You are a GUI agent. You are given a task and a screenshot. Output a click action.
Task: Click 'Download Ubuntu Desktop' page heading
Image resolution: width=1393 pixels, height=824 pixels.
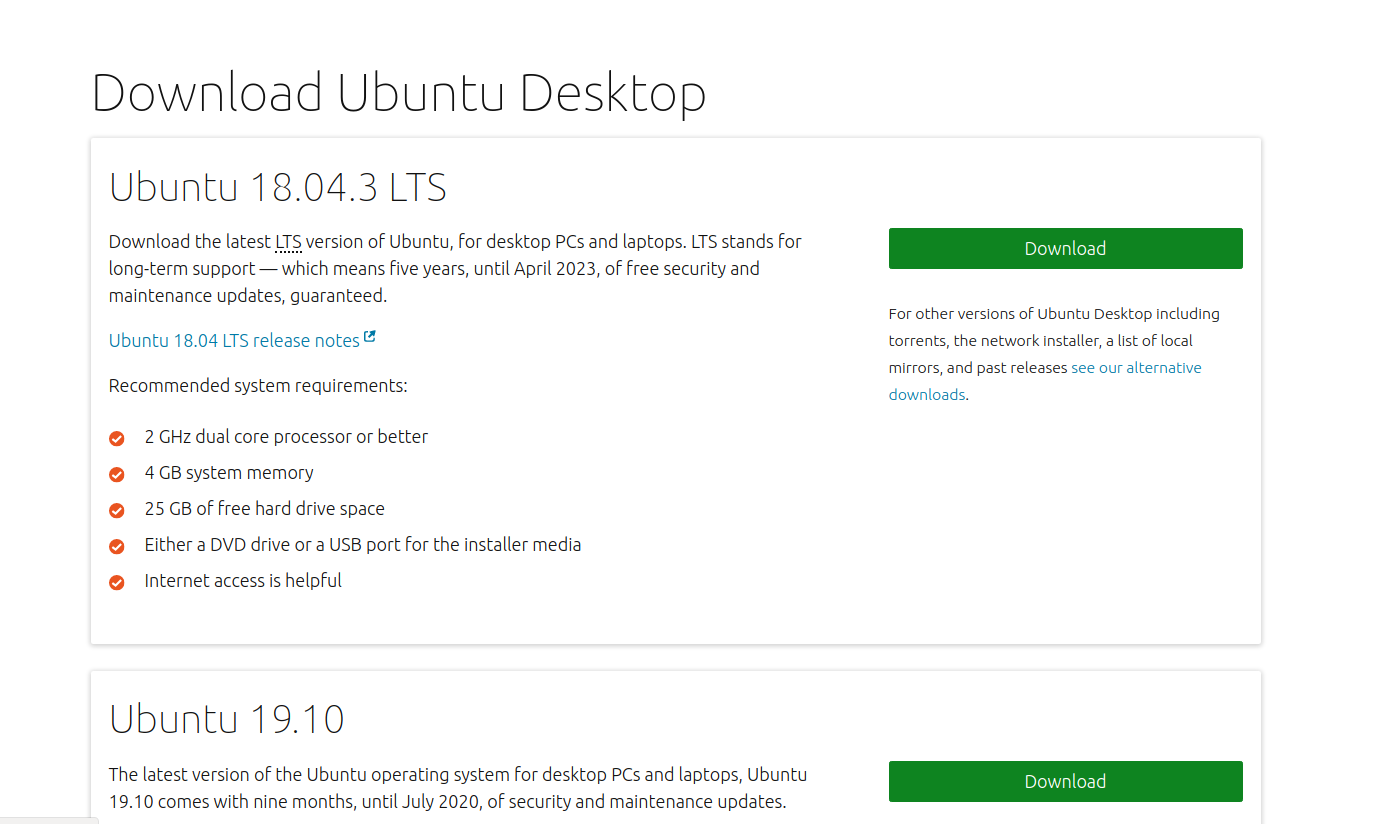point(399,93)
